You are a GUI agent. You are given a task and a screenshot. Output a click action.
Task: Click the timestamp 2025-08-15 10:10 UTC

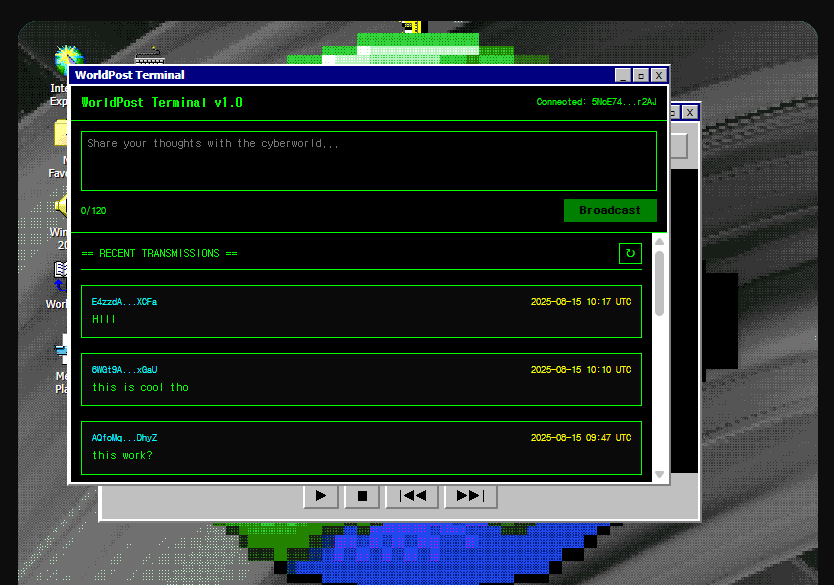coord(581,370)
